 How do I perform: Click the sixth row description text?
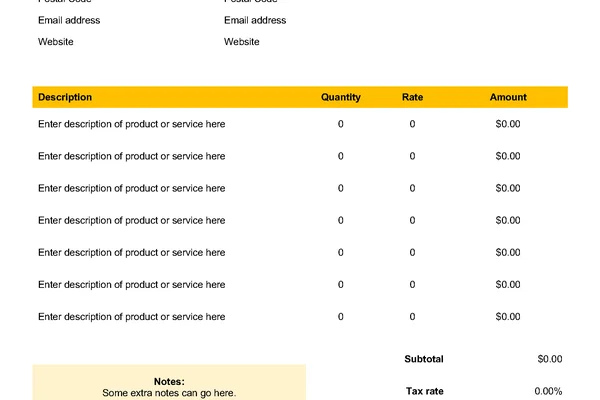(x=132, y=285)
